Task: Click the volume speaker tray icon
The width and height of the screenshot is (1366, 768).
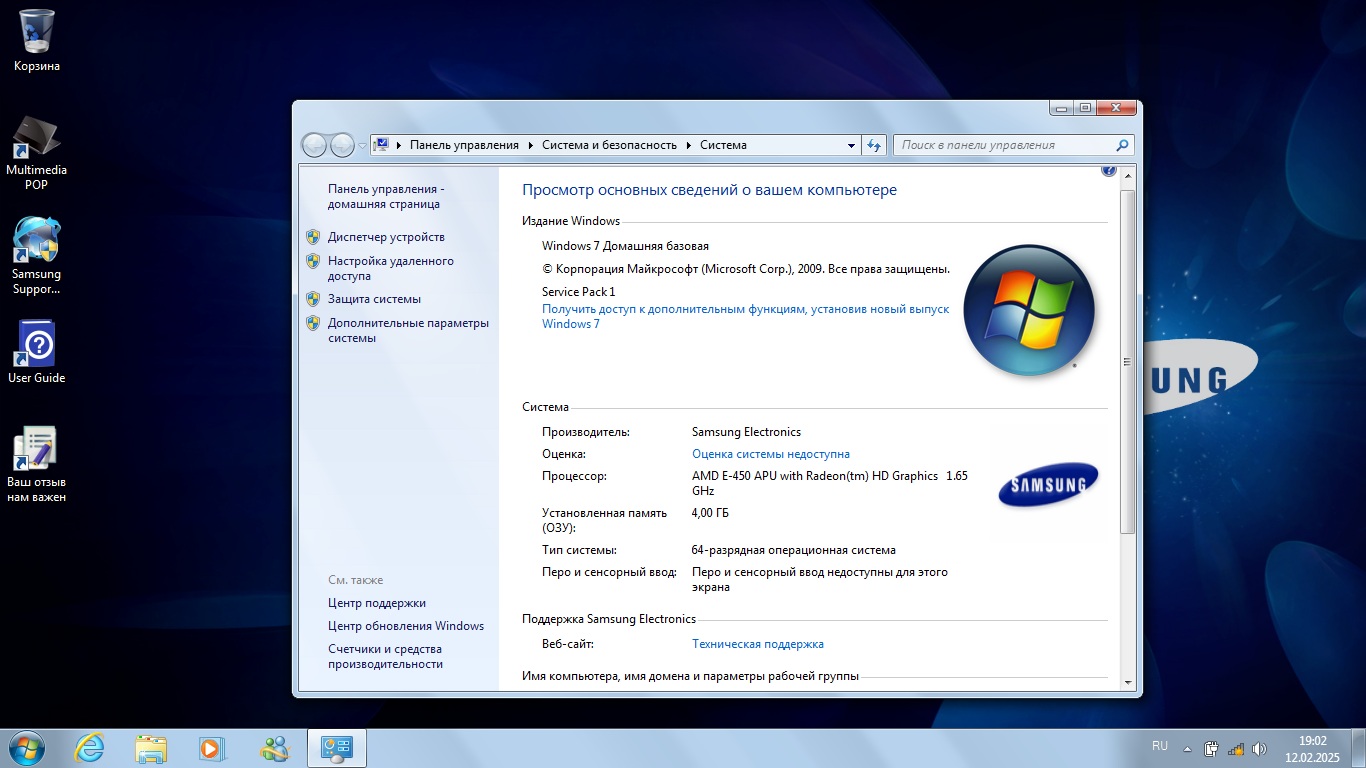Action: point(1259,749)
